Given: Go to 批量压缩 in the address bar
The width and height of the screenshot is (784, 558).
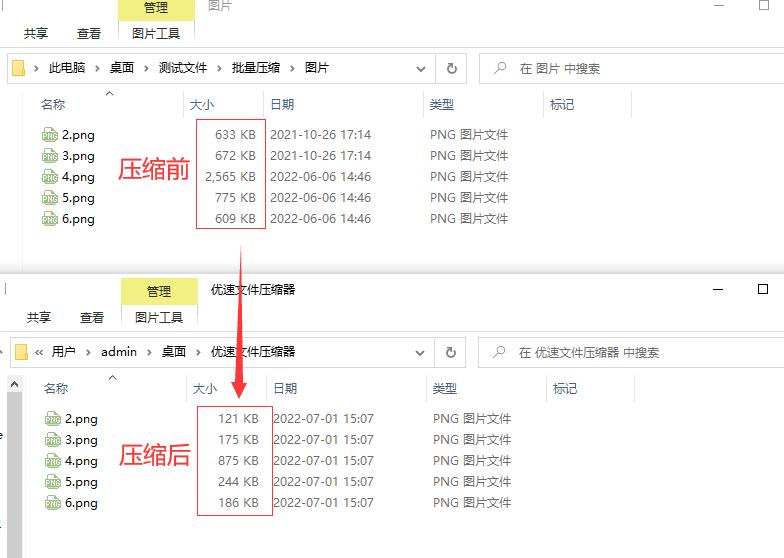Looking at the screenshot, I should click(256, 68).
